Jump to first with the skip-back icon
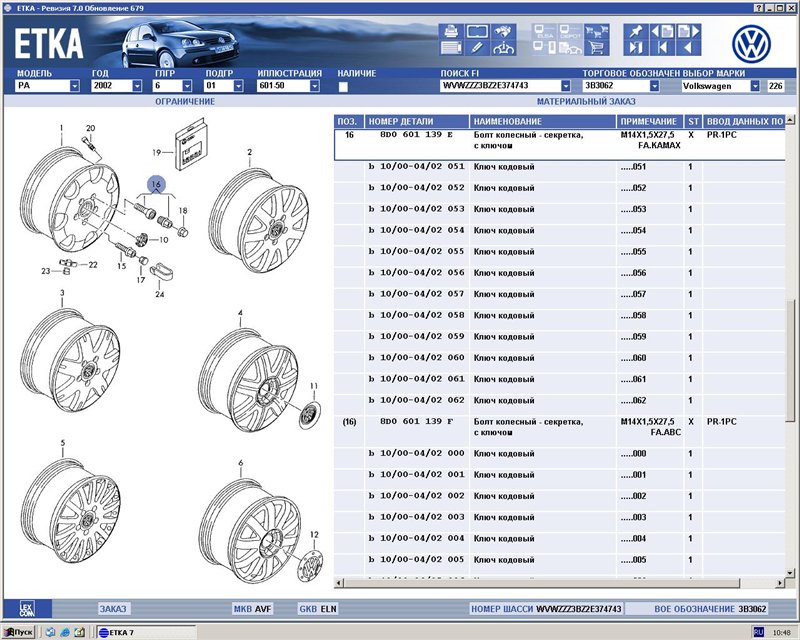This screenshot has width=800, height=640. pyautogui.click(x=662, y=48)
